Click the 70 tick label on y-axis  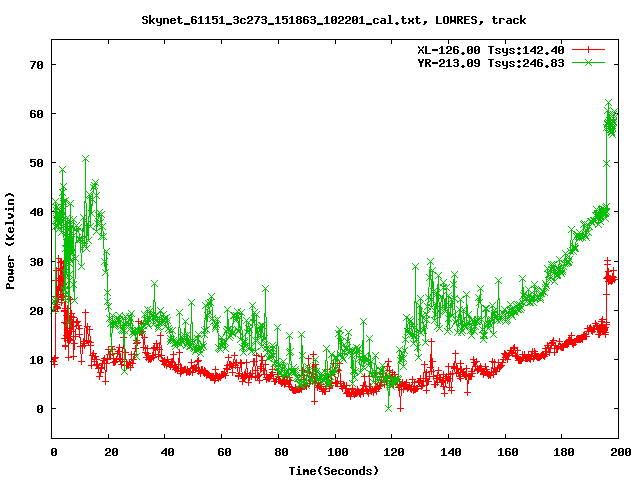coord(36,65)
